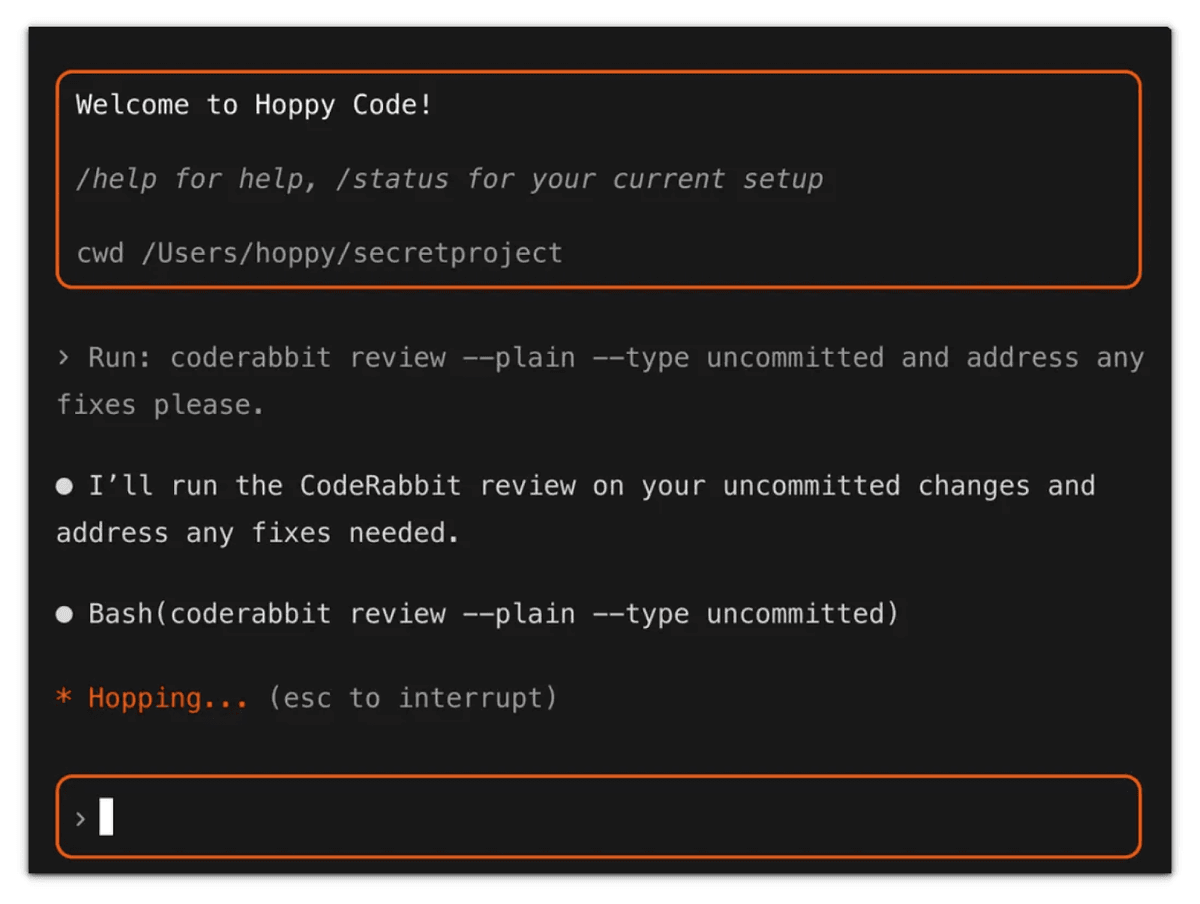Viewport: 1200px width, 904px height.
Task: Click the "fixes please." text in the user prompt
Action: pyautogui.click(x=160, y=405)
